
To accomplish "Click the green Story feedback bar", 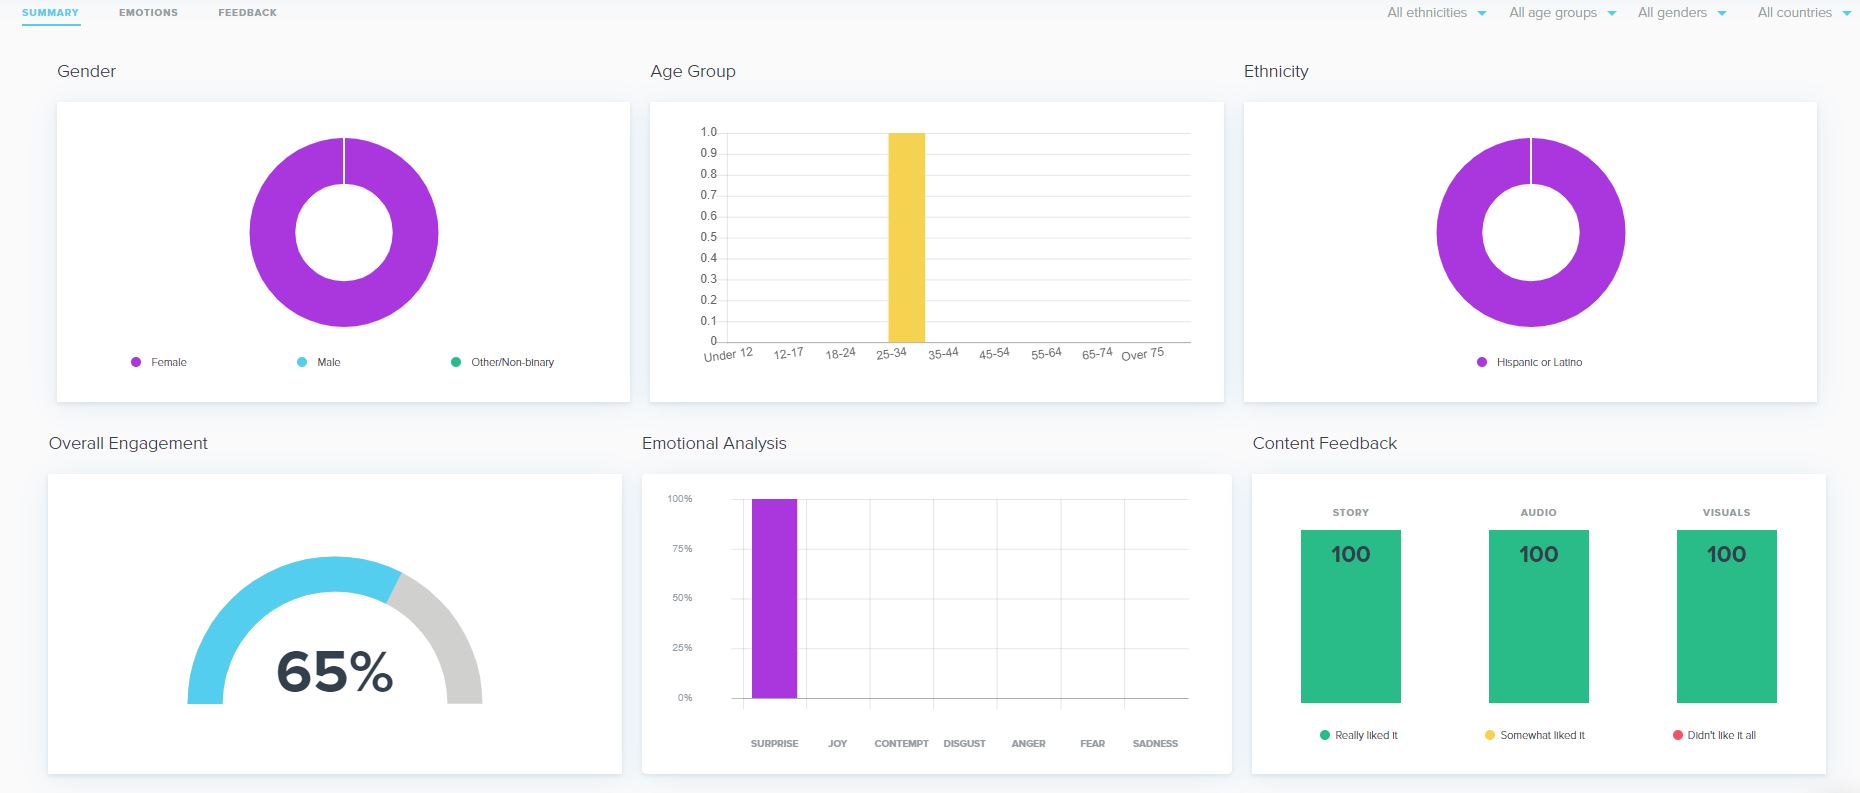I will [x=1350, y=616].
